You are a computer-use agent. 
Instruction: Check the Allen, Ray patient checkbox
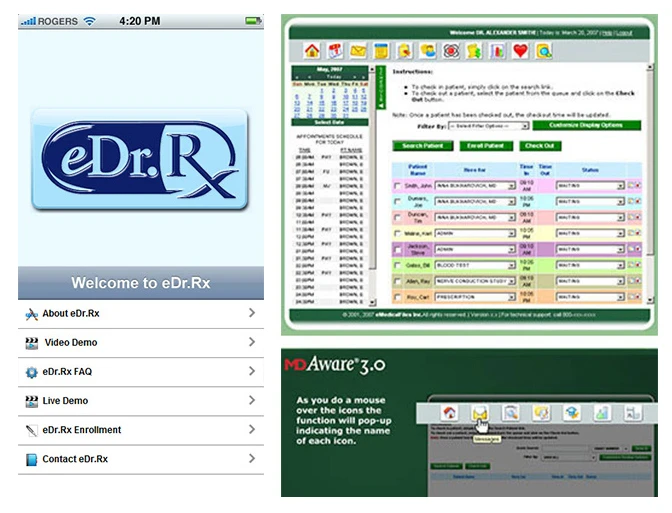click(397, 281)
